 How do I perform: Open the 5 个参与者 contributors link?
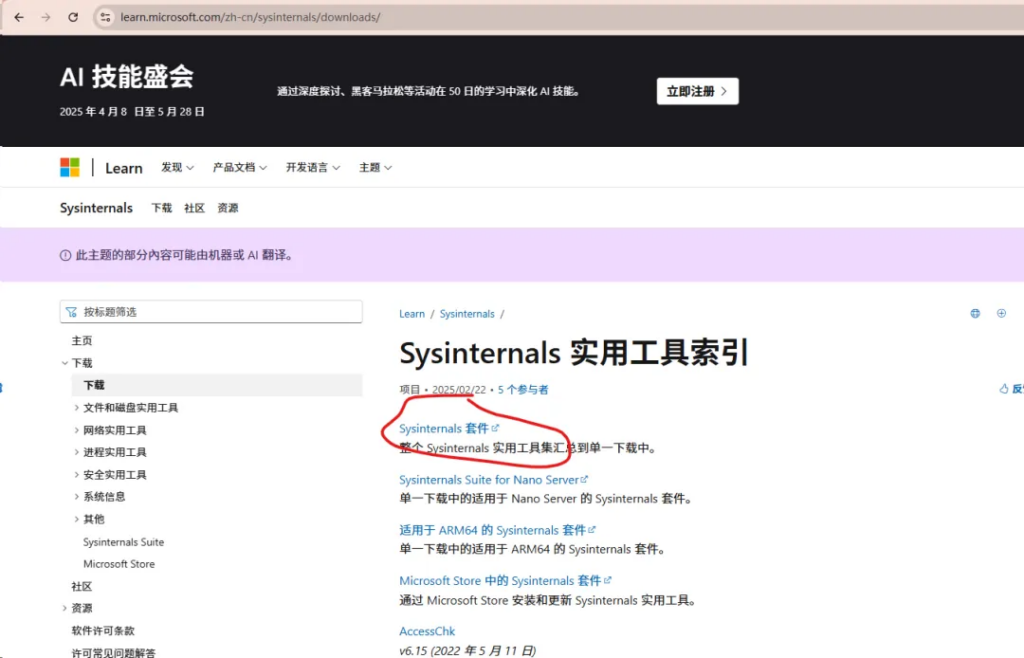(x=522, y=390)
